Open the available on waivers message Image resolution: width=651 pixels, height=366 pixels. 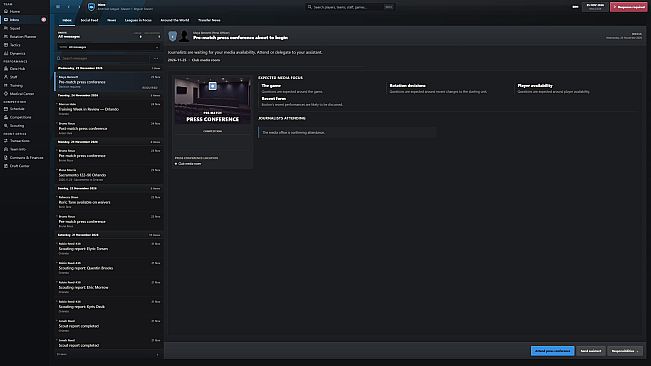point(109,202)
